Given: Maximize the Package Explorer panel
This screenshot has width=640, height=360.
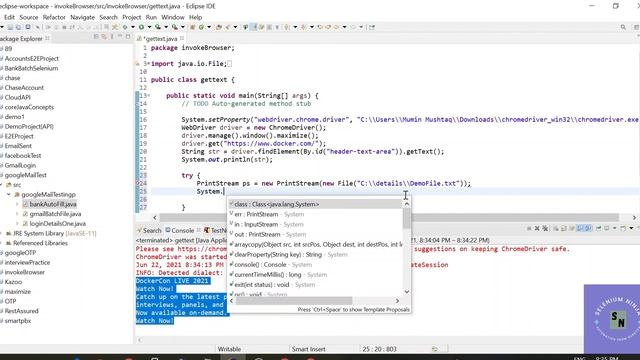Looking at the screenshot, I should pos(128,37).
